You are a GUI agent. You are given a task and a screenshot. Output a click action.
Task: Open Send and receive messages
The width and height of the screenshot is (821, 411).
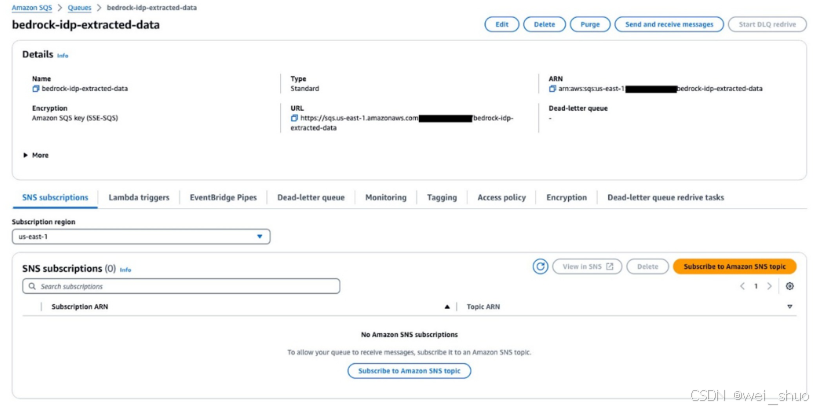[x=669, y=25]
